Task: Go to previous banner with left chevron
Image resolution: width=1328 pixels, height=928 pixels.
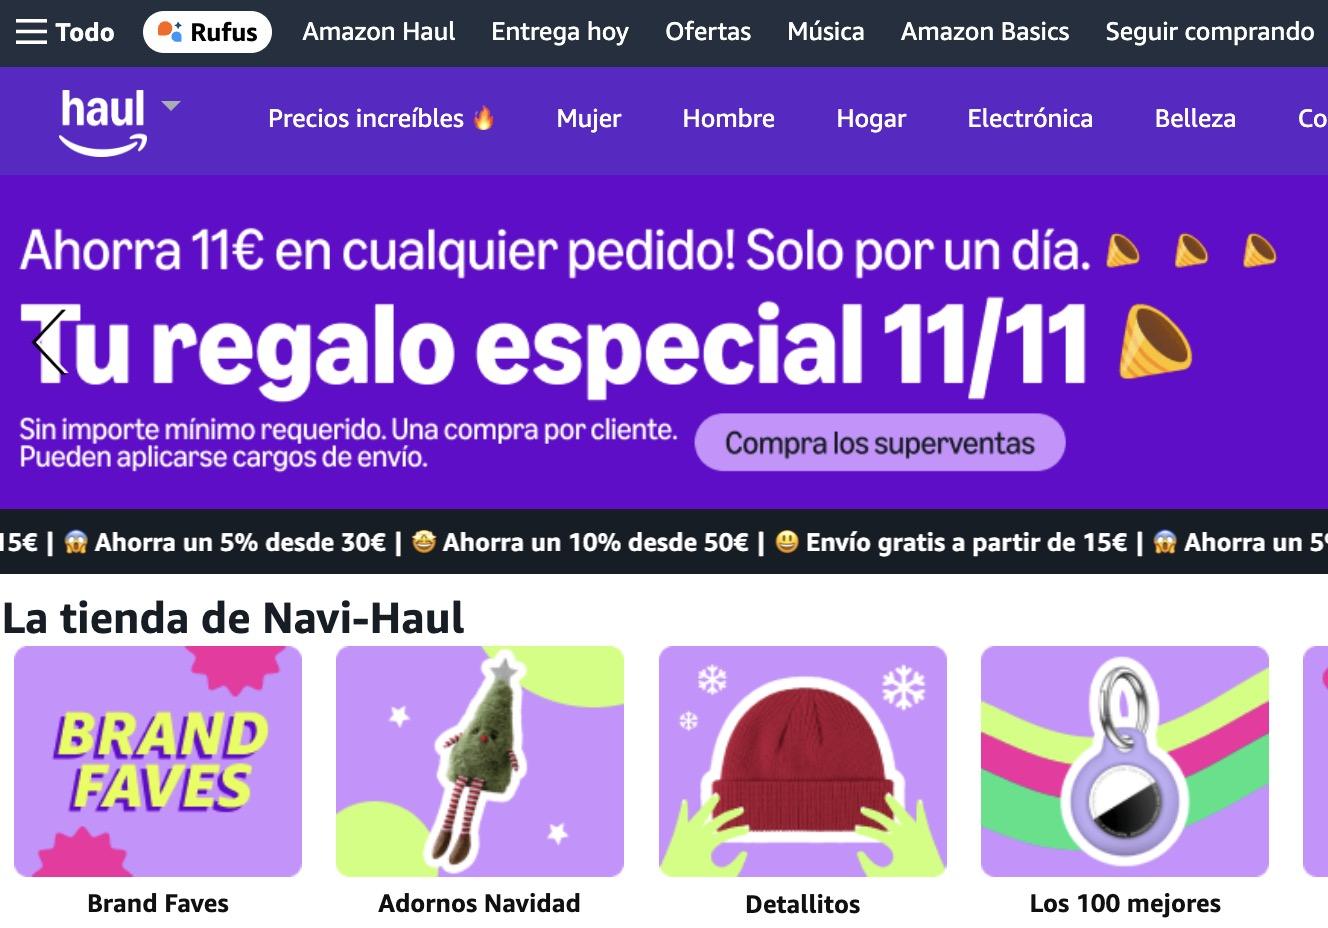Action: (48, 342)
